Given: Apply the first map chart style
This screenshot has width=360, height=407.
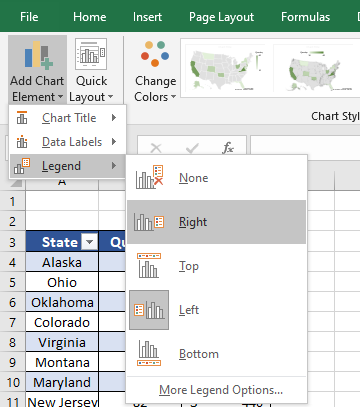Looking at the screenshot, I should [226, 68].
